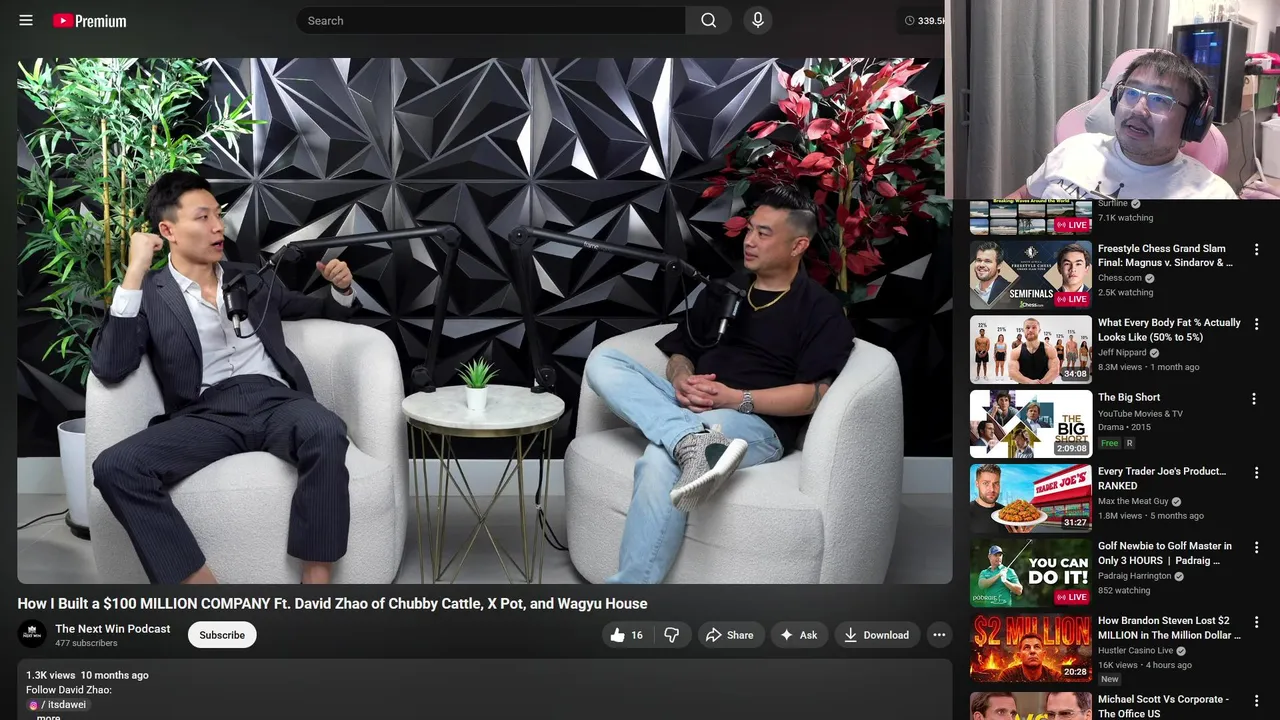Open How Brandon Steven Lost $2 Million thumbnail
This screenshot has height=720, width=1280.
1031,647
